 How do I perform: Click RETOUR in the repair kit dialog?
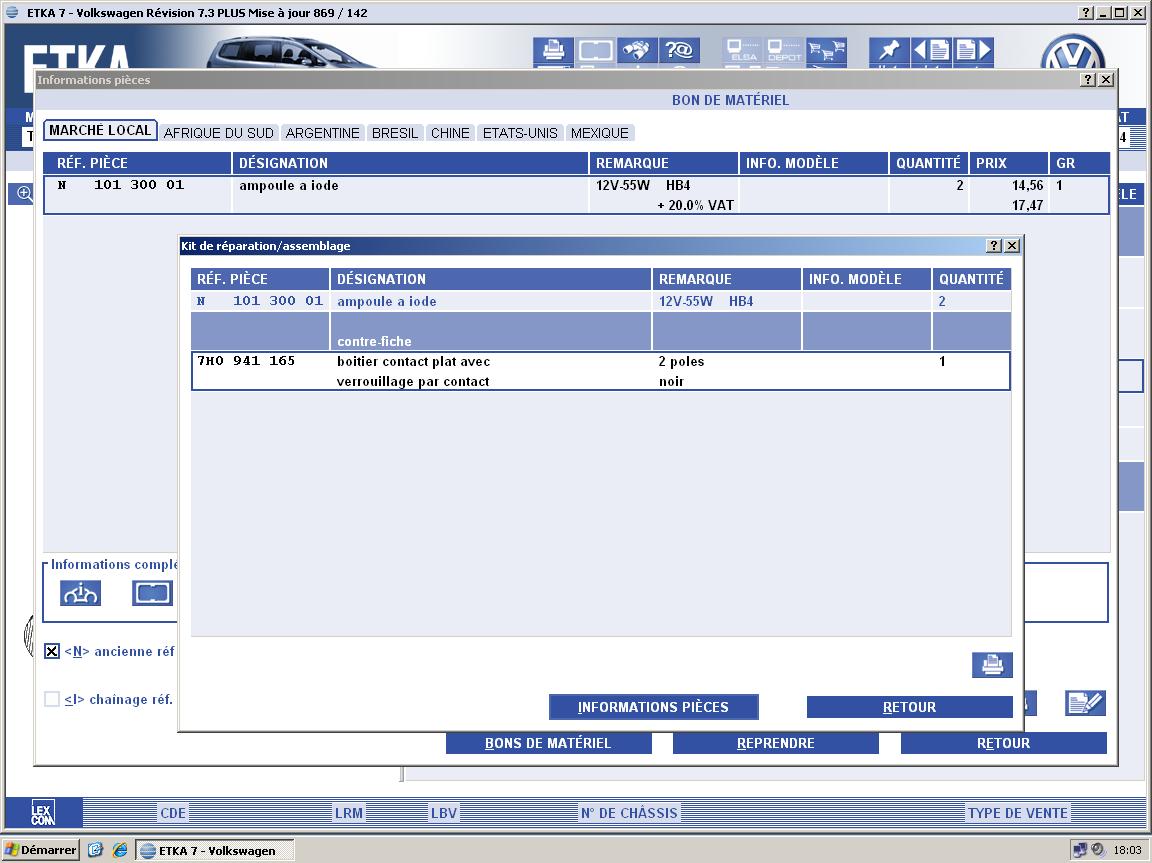pyautogui.click(x=909, y=707)
